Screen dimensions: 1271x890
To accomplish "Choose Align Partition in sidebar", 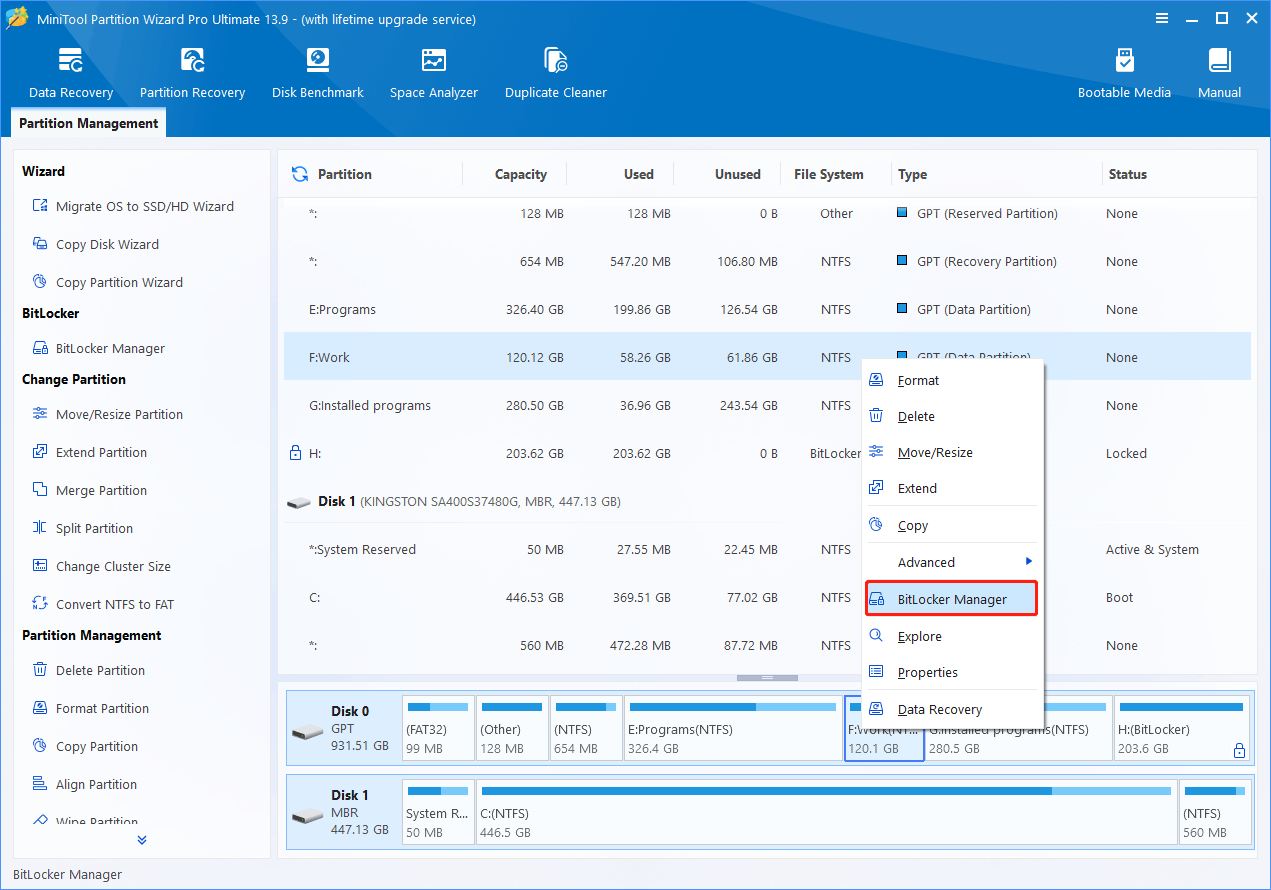I will coord(84,784).
